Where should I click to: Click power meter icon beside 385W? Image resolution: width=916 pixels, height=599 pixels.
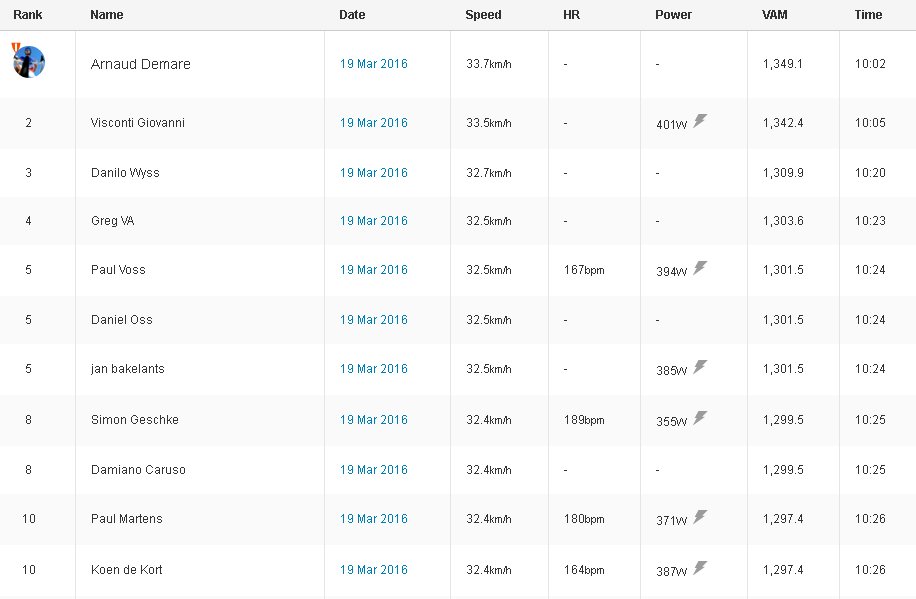click(700, 367)
